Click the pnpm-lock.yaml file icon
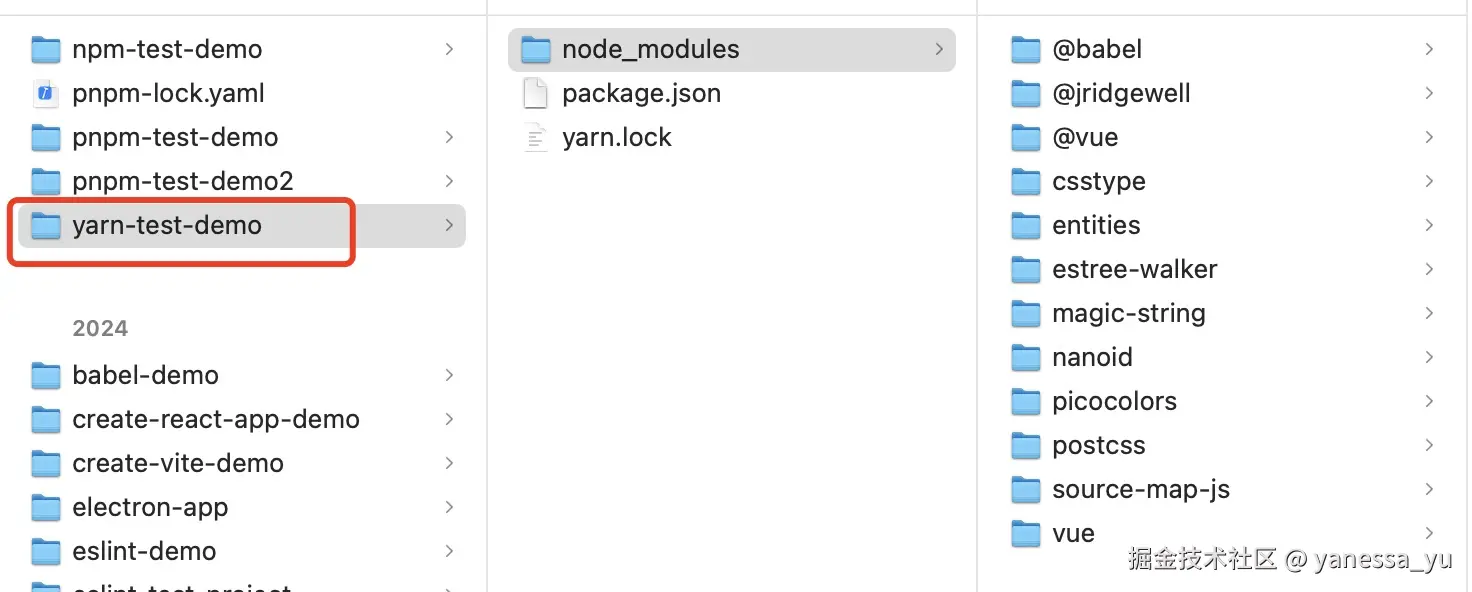 (x=46, y=94)
